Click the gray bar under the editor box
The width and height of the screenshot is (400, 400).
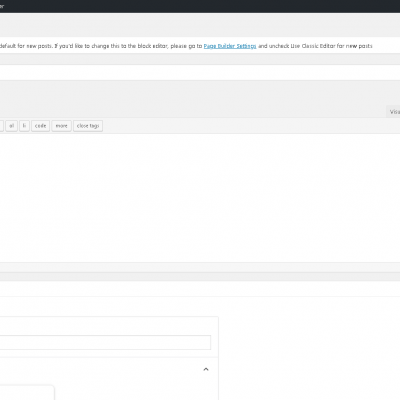pyautogui.click(x=200, y=277)
